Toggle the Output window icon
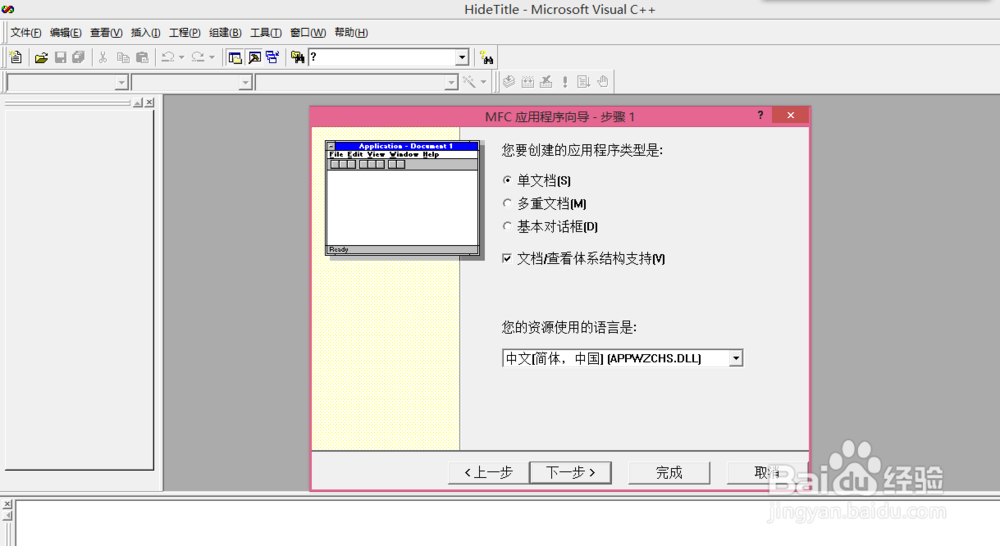The height and width of the screenshot is (546, 1000). pos(254,57)
